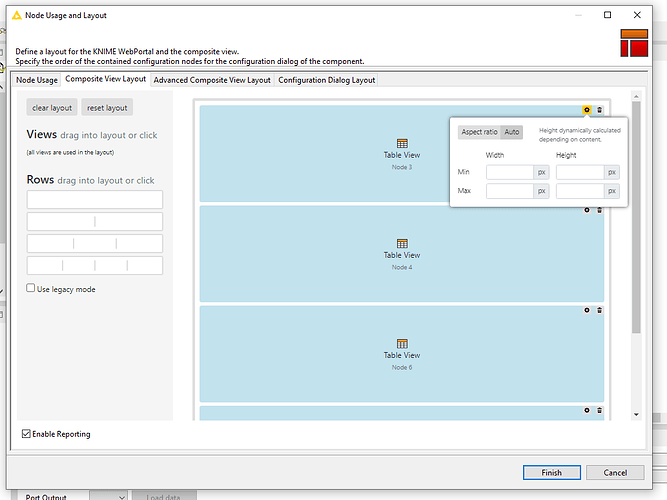This screenshot has width=667, height=500.
Task: Open settings gear for Table View Node 3
Action: click(587, 110)
